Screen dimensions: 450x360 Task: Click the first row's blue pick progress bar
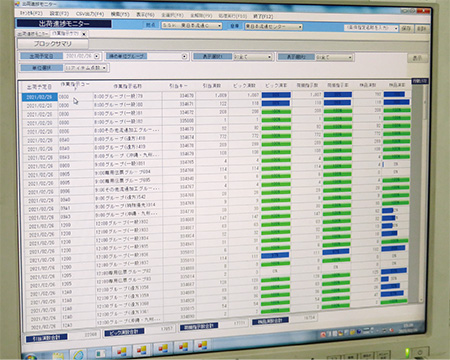276,95
